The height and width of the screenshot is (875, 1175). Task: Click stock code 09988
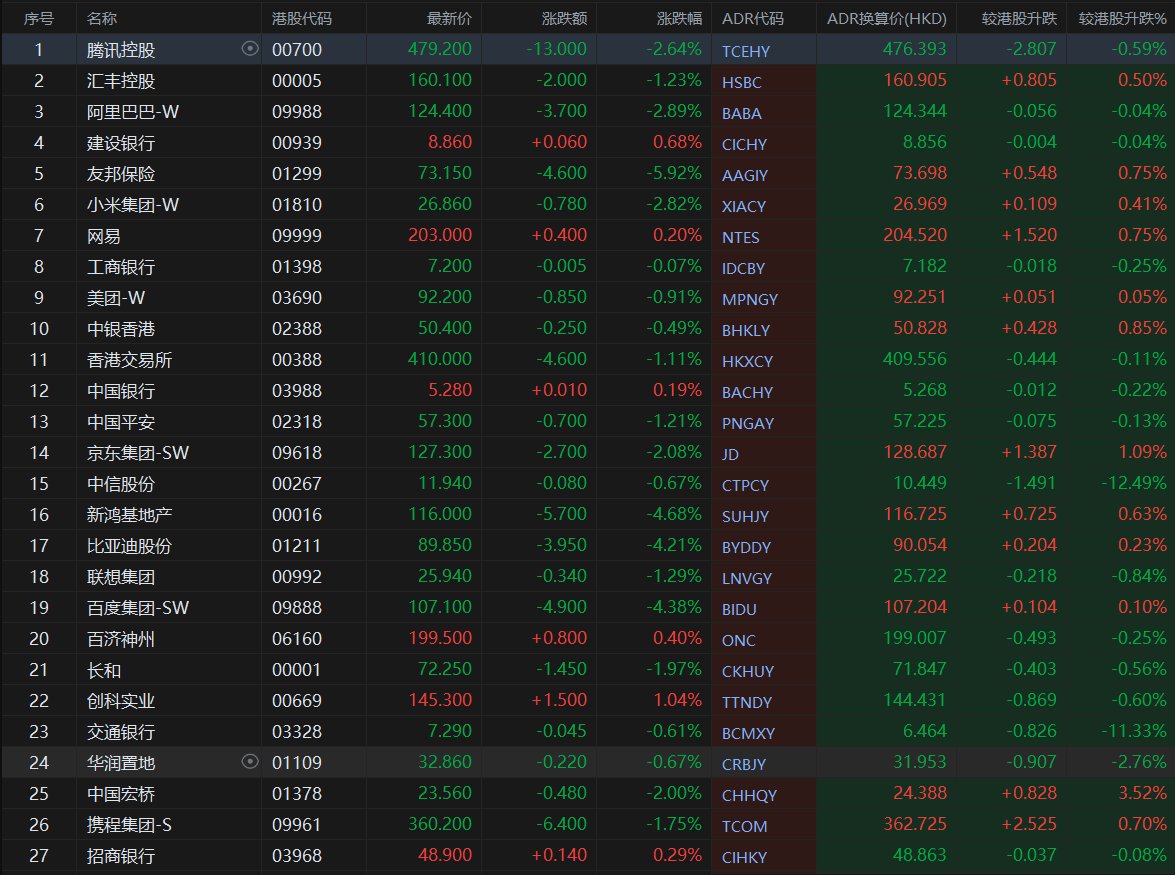click(x=297, y=112)
